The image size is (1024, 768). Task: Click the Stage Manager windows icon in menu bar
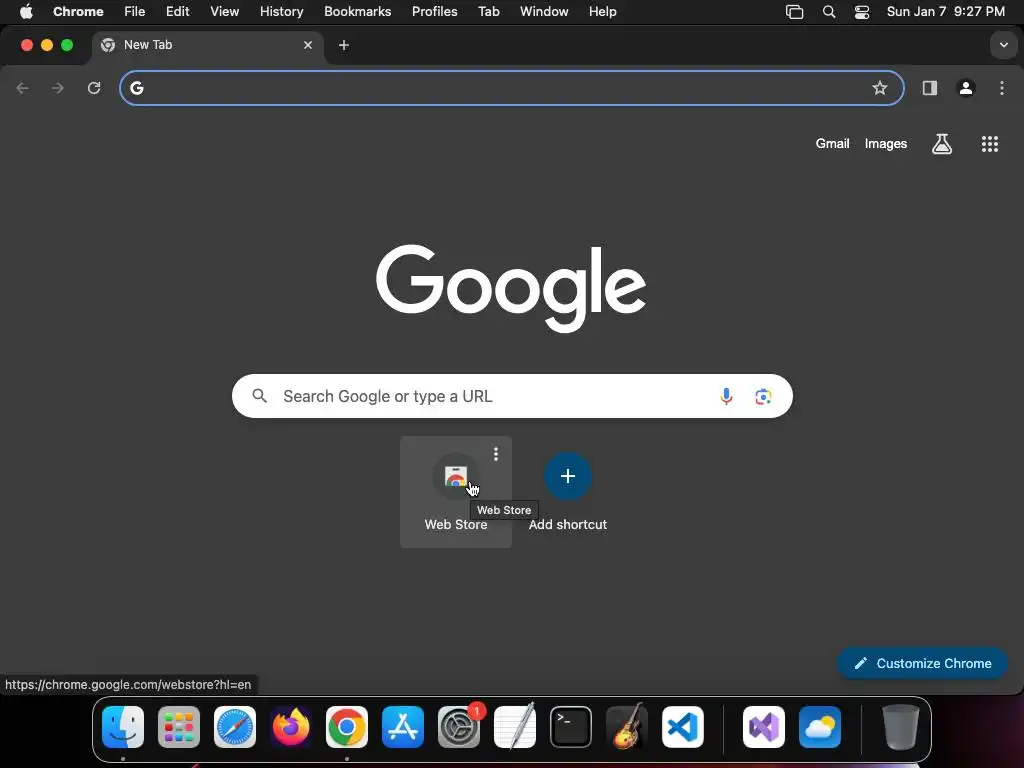794,12
